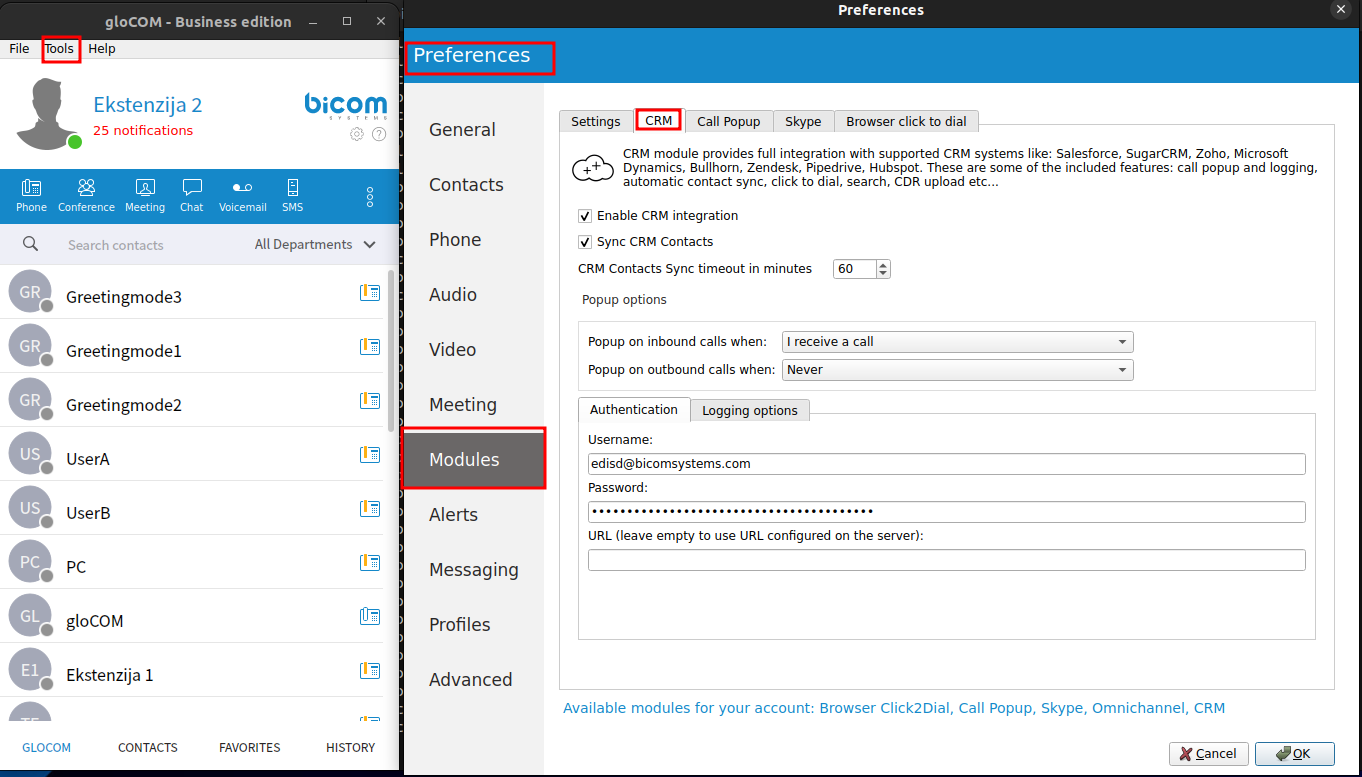Click the 25 notifications link
1362x777 pixels.
(x=143, y=130)
